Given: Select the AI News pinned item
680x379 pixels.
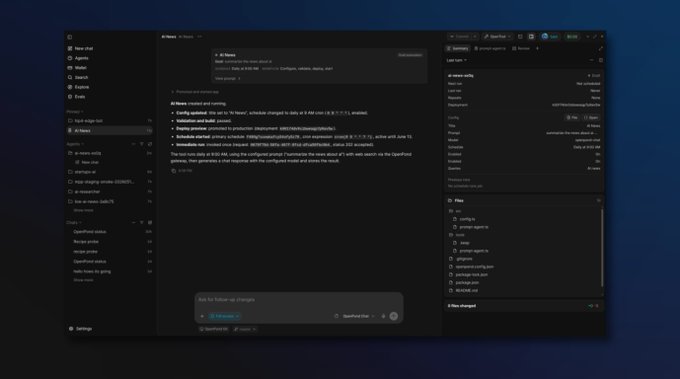Looking at the screenshot, I should coord(110,131).
